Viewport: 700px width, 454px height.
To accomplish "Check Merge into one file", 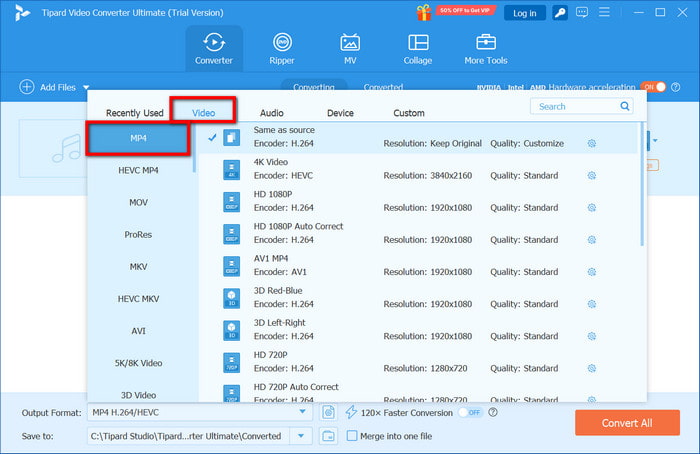I will coord(352,436).
